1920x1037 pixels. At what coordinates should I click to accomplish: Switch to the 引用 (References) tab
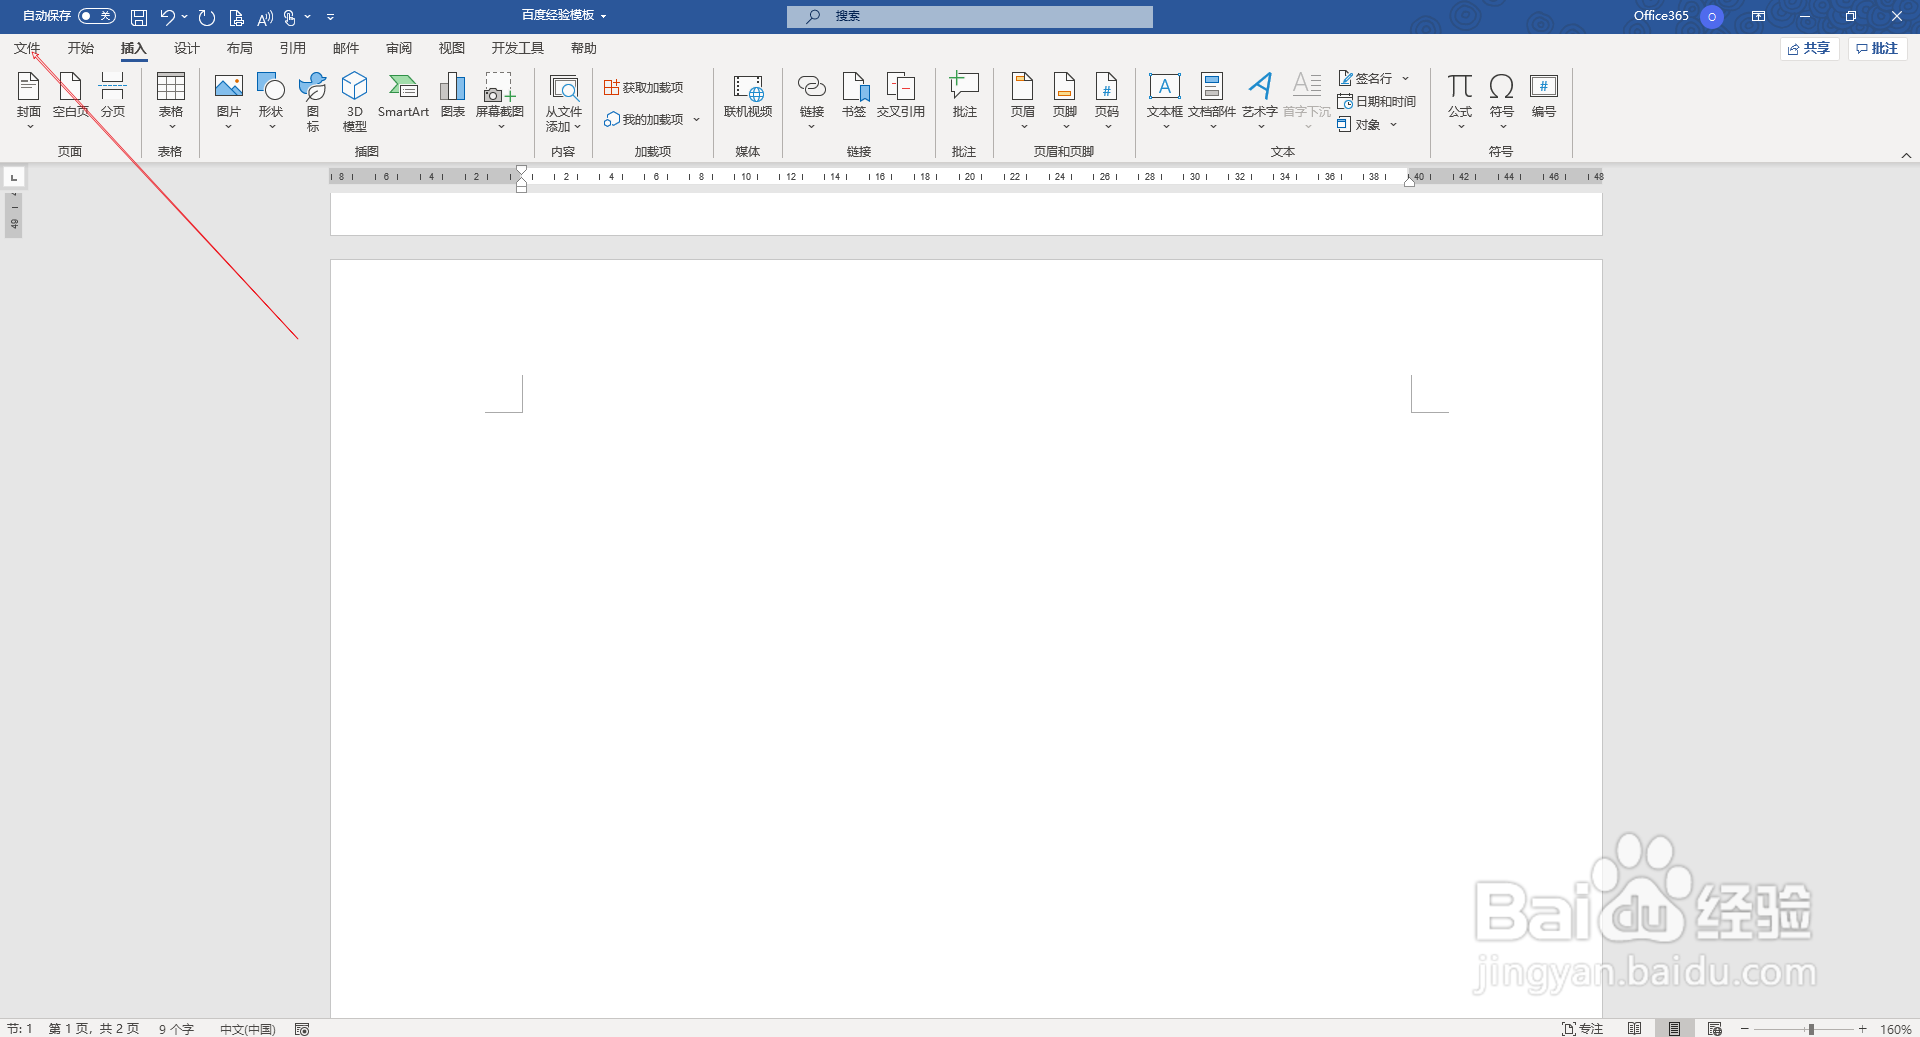click(293, 48)
